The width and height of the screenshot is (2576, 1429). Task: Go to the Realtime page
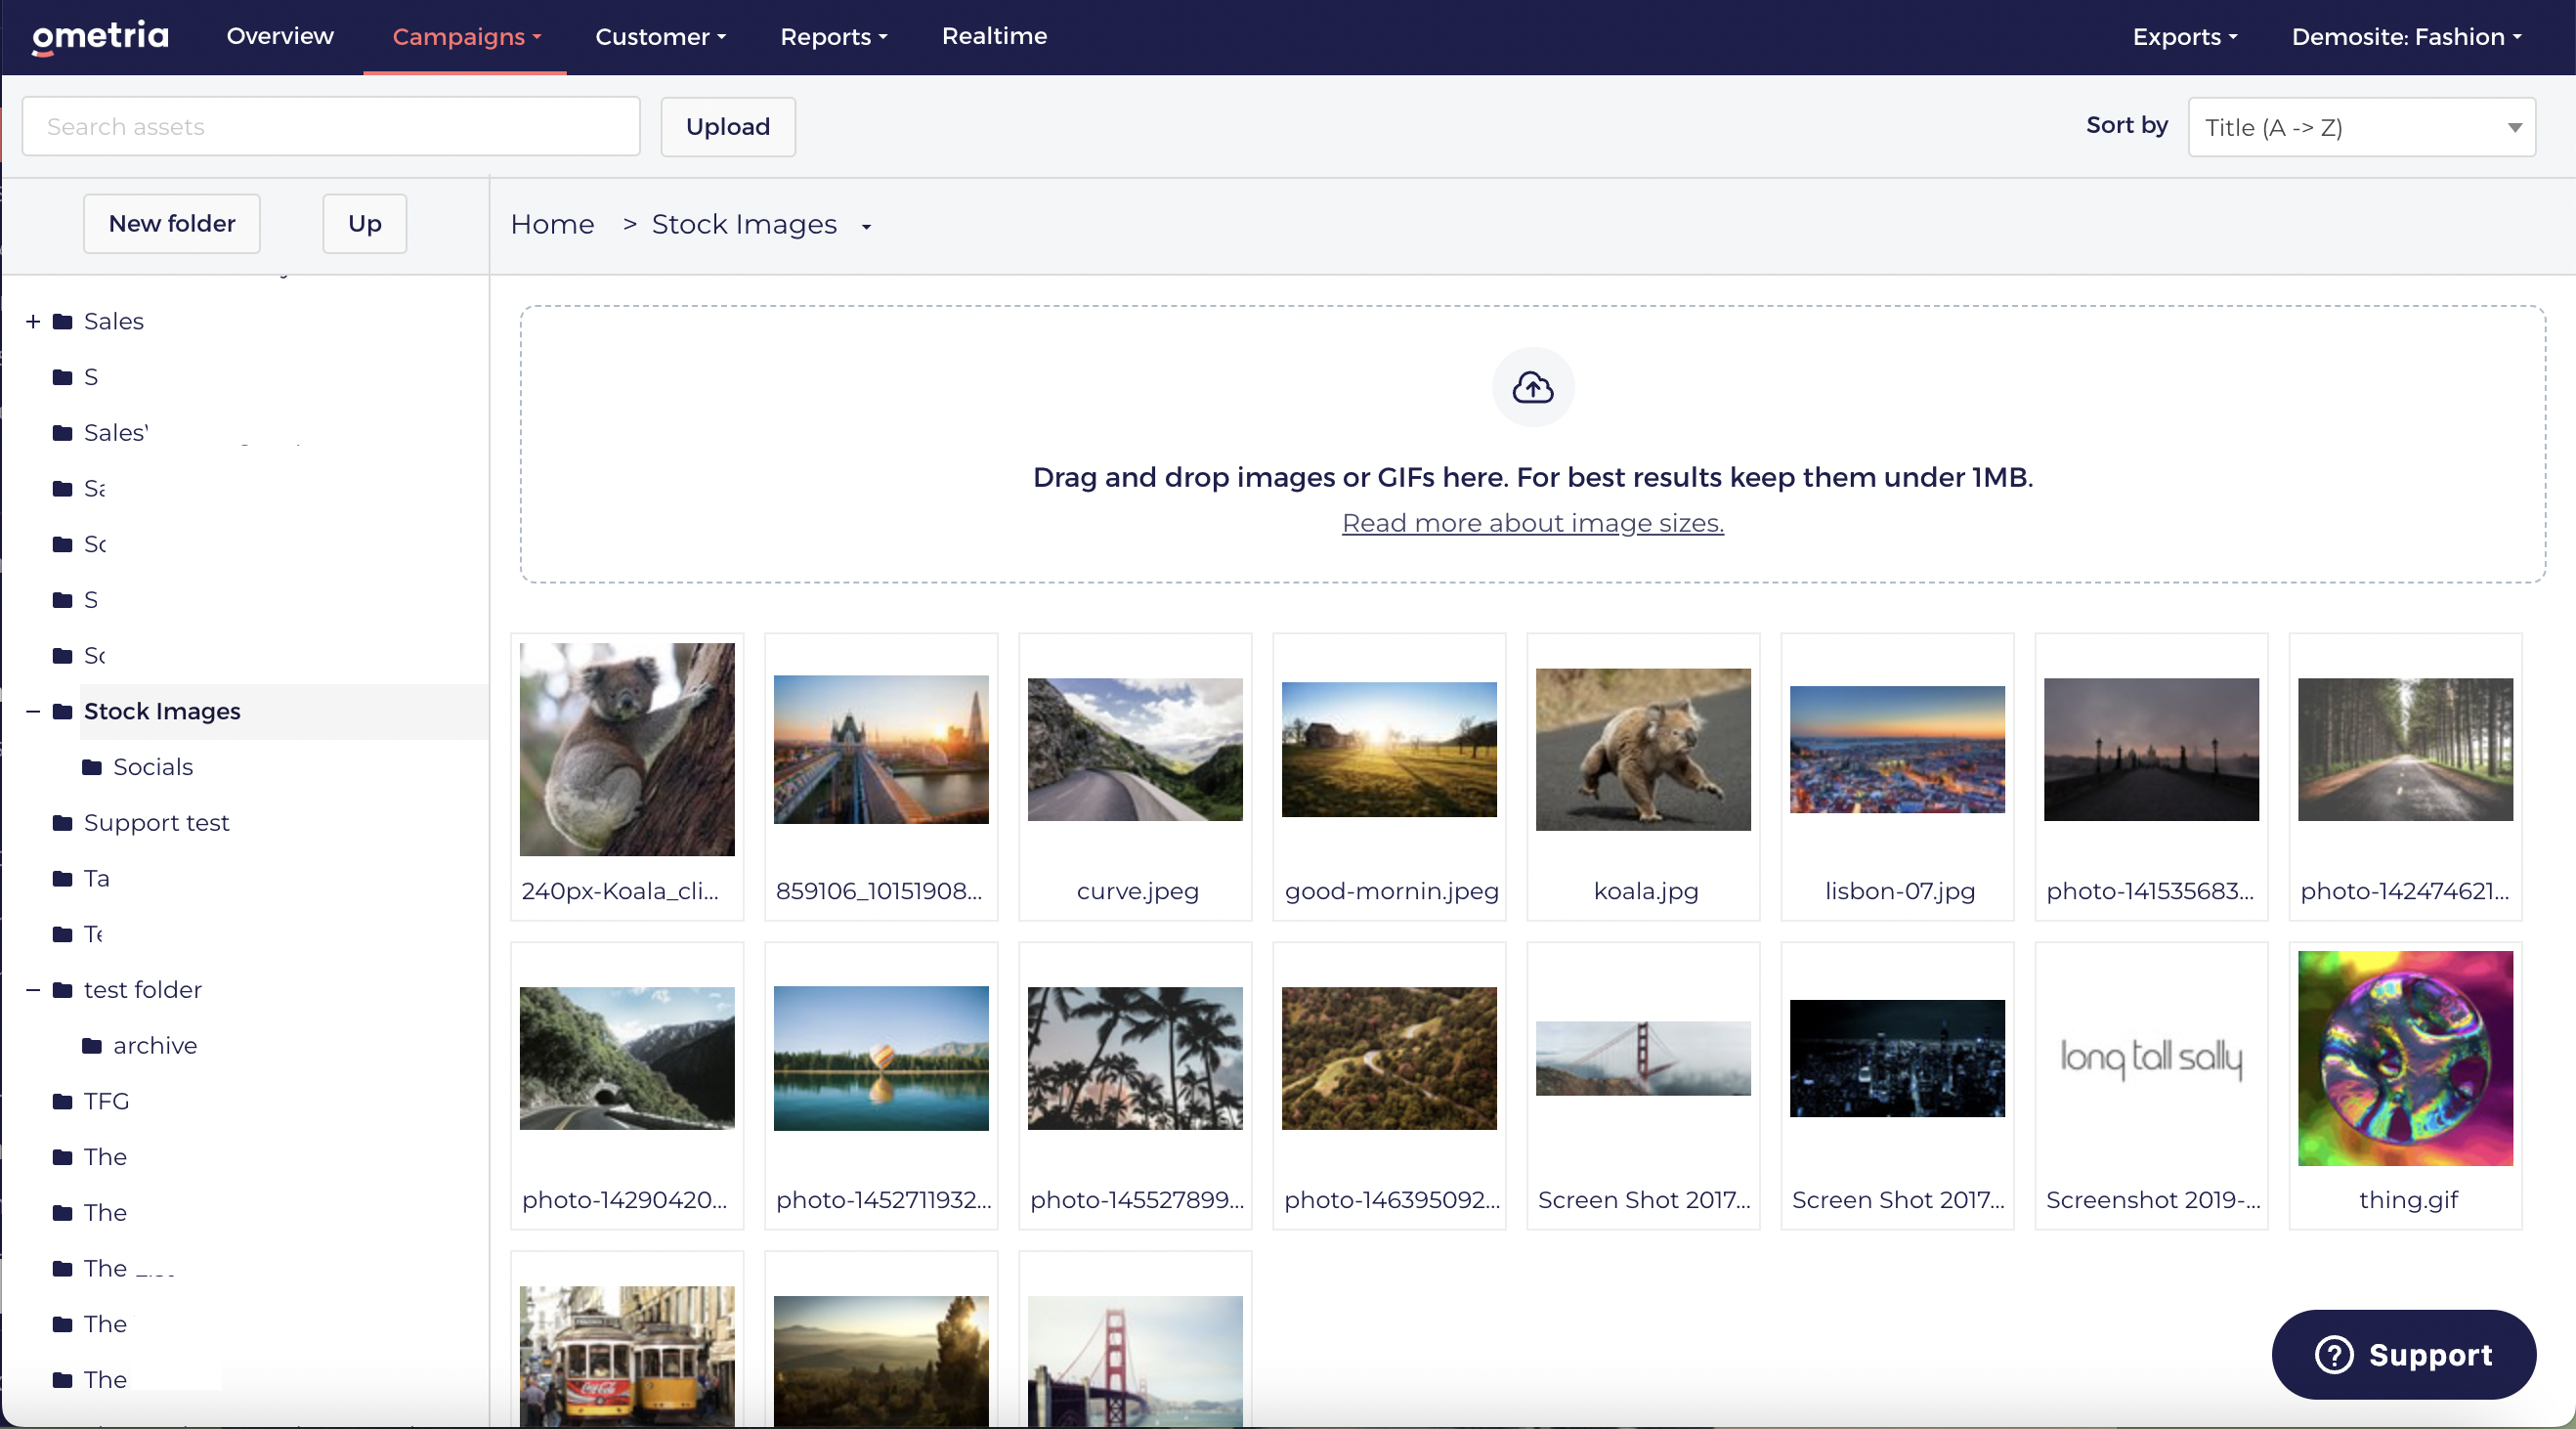994,36
